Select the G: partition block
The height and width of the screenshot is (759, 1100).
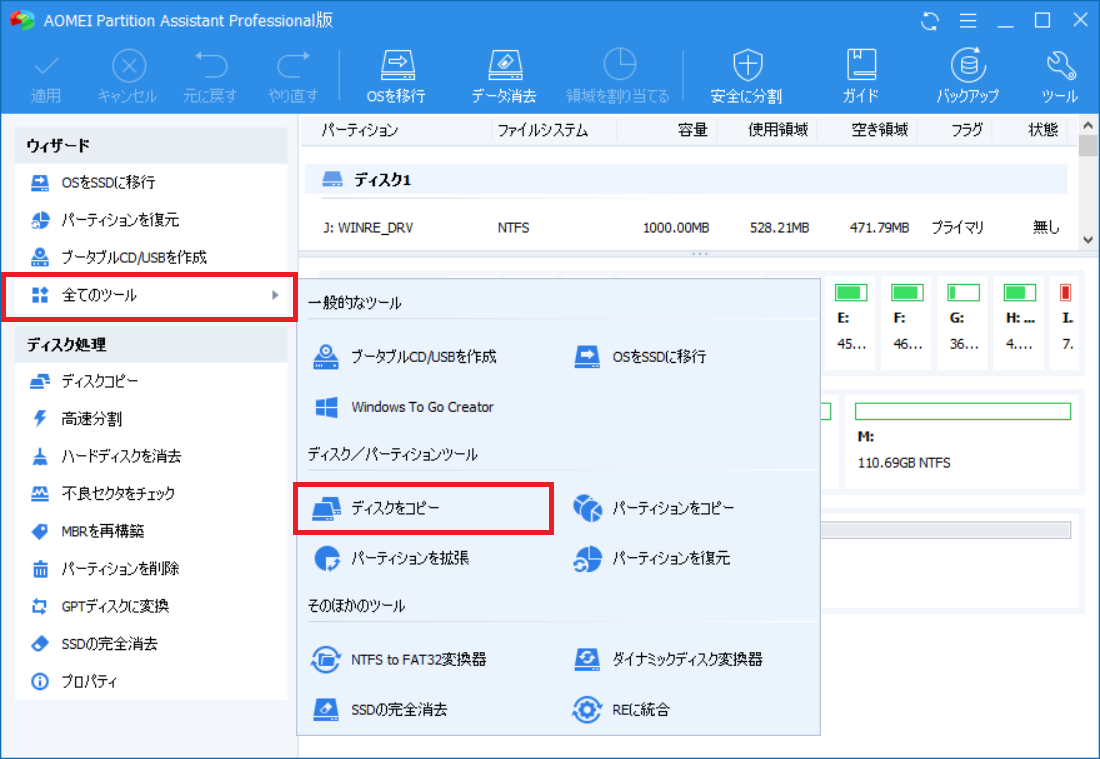(963, 323)
